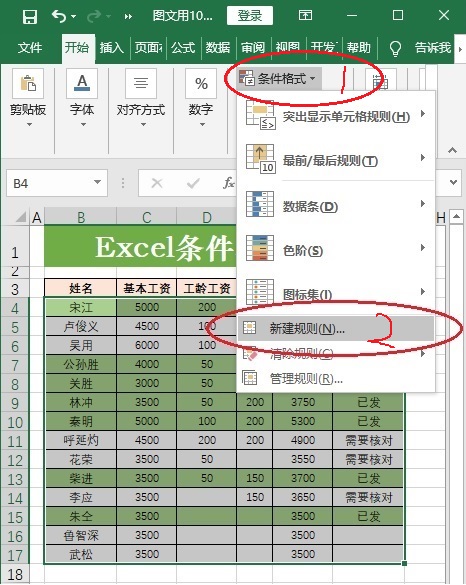Click the 登录 sign-in button

[x=250, y=16]
